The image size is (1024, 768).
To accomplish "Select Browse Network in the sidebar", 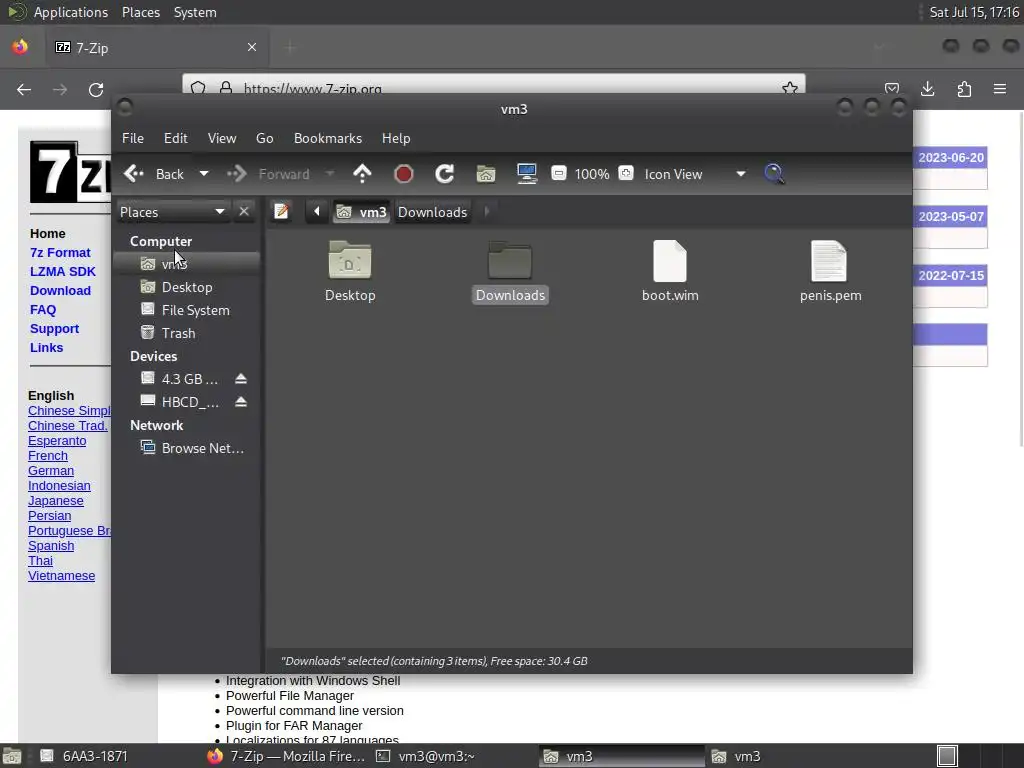I will point(187,448).
